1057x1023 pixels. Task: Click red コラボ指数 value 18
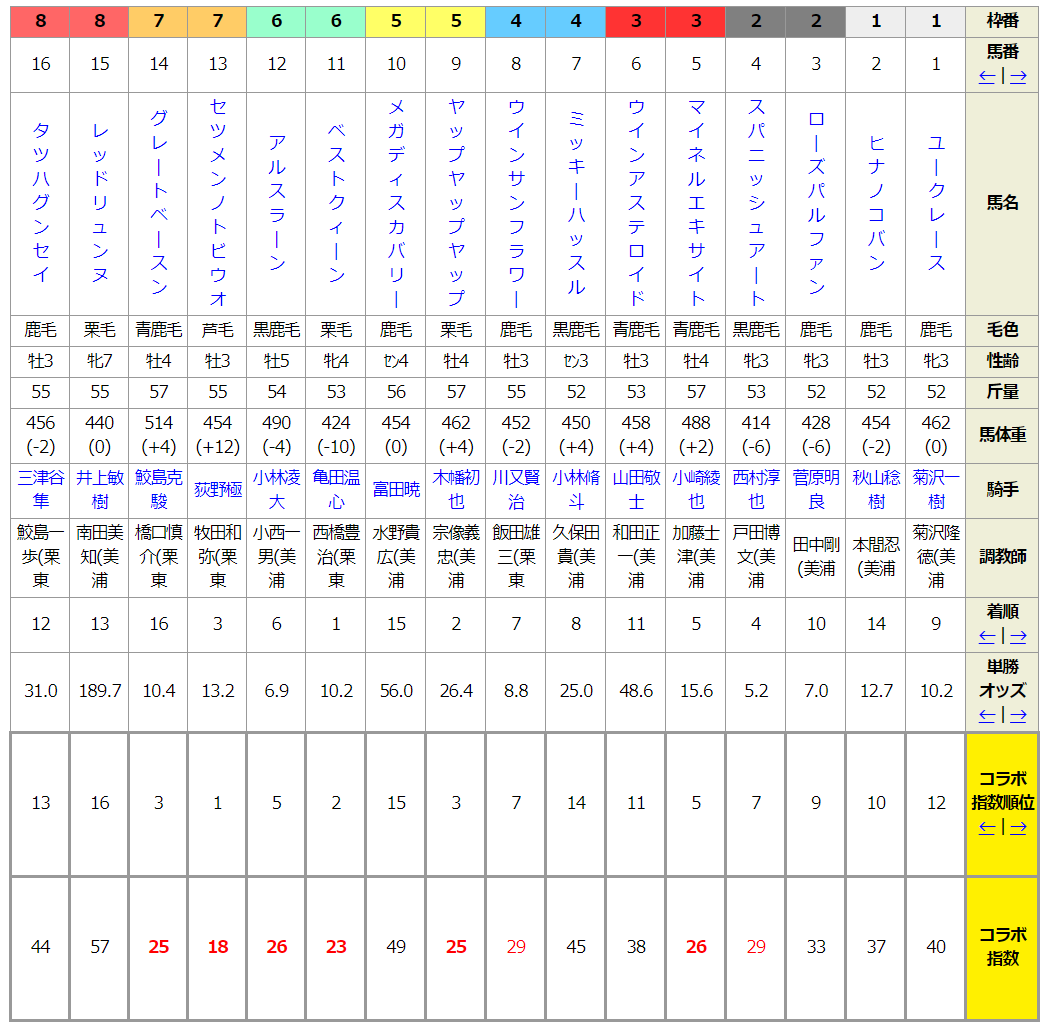(x=218, y=947)
